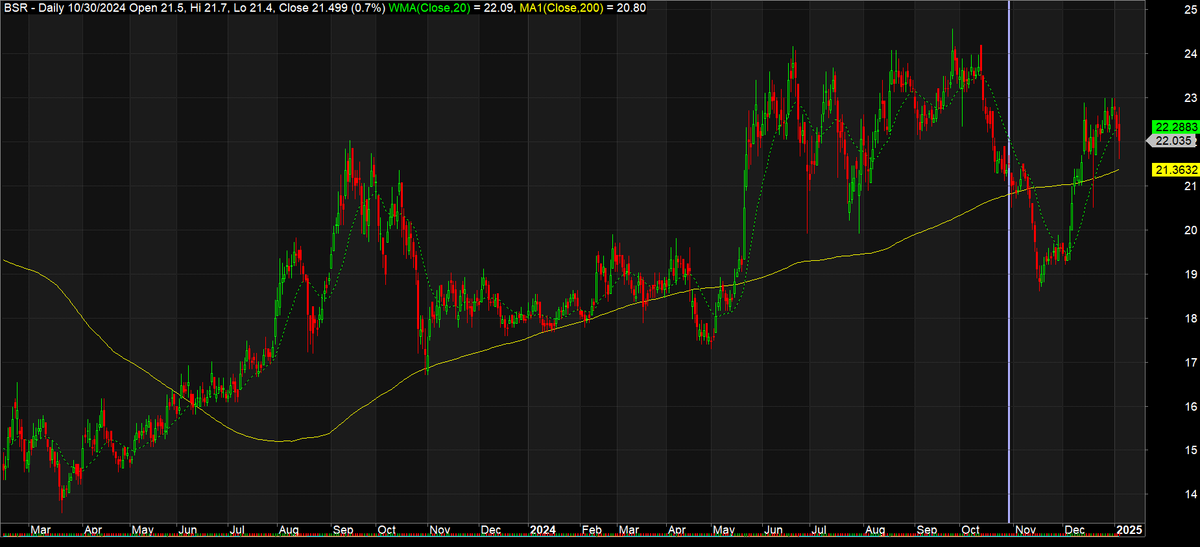1200x547 pixels.
Task: Click the yellow 21.3632 price tag
Action: pos(1175,170)
